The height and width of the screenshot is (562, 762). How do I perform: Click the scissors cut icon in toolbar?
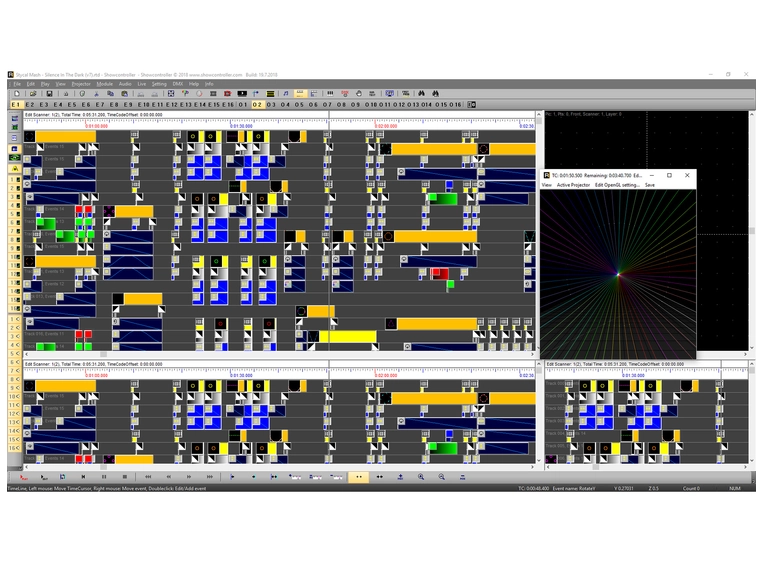click(96, 93)
